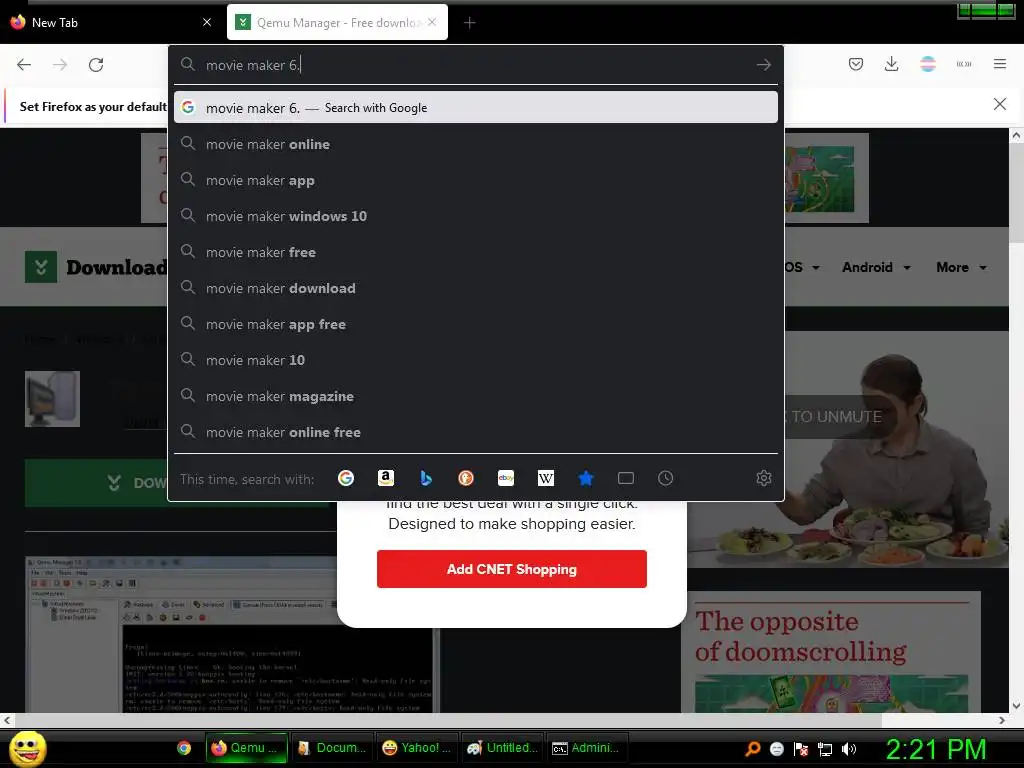Search this time with Wikipedia icon

[545, 478]
